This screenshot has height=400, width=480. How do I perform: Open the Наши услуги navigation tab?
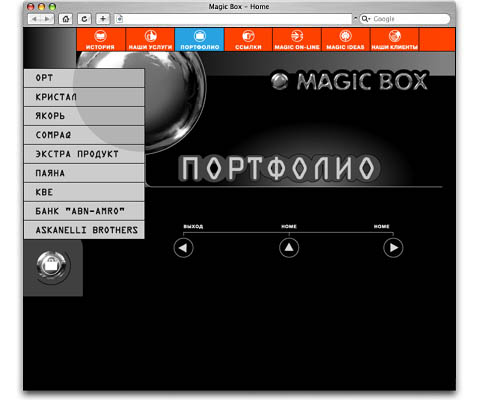point(150,39)
